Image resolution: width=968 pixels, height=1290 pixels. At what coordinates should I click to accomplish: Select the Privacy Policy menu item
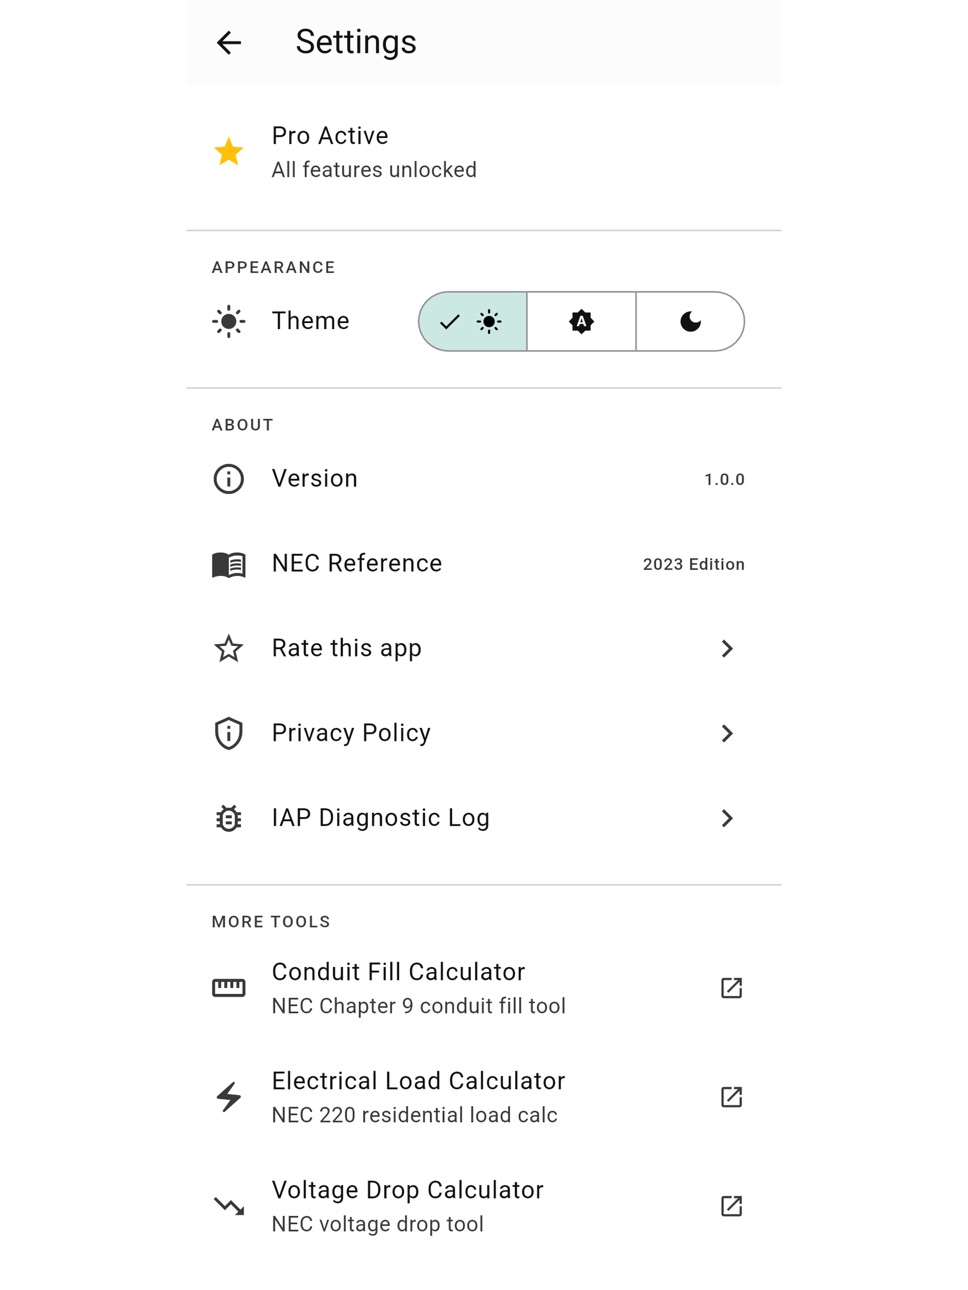coord(484,733)
